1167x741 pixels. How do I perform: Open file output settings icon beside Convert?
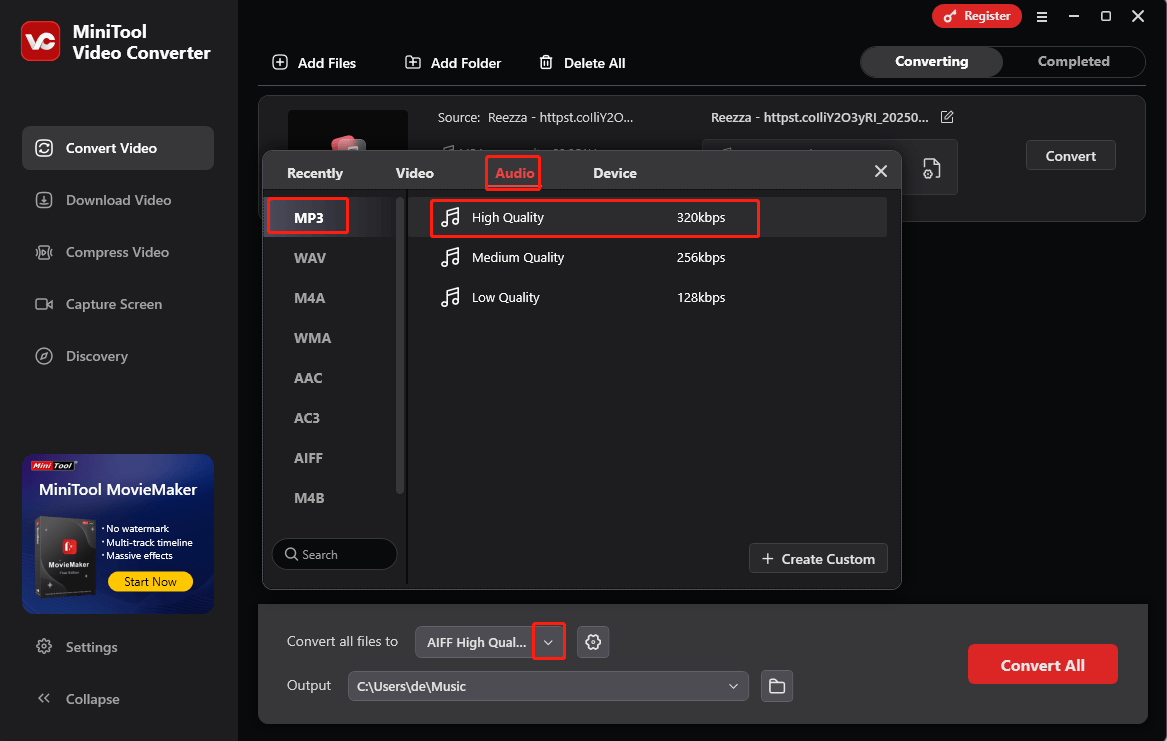click(x=931, y=168)
